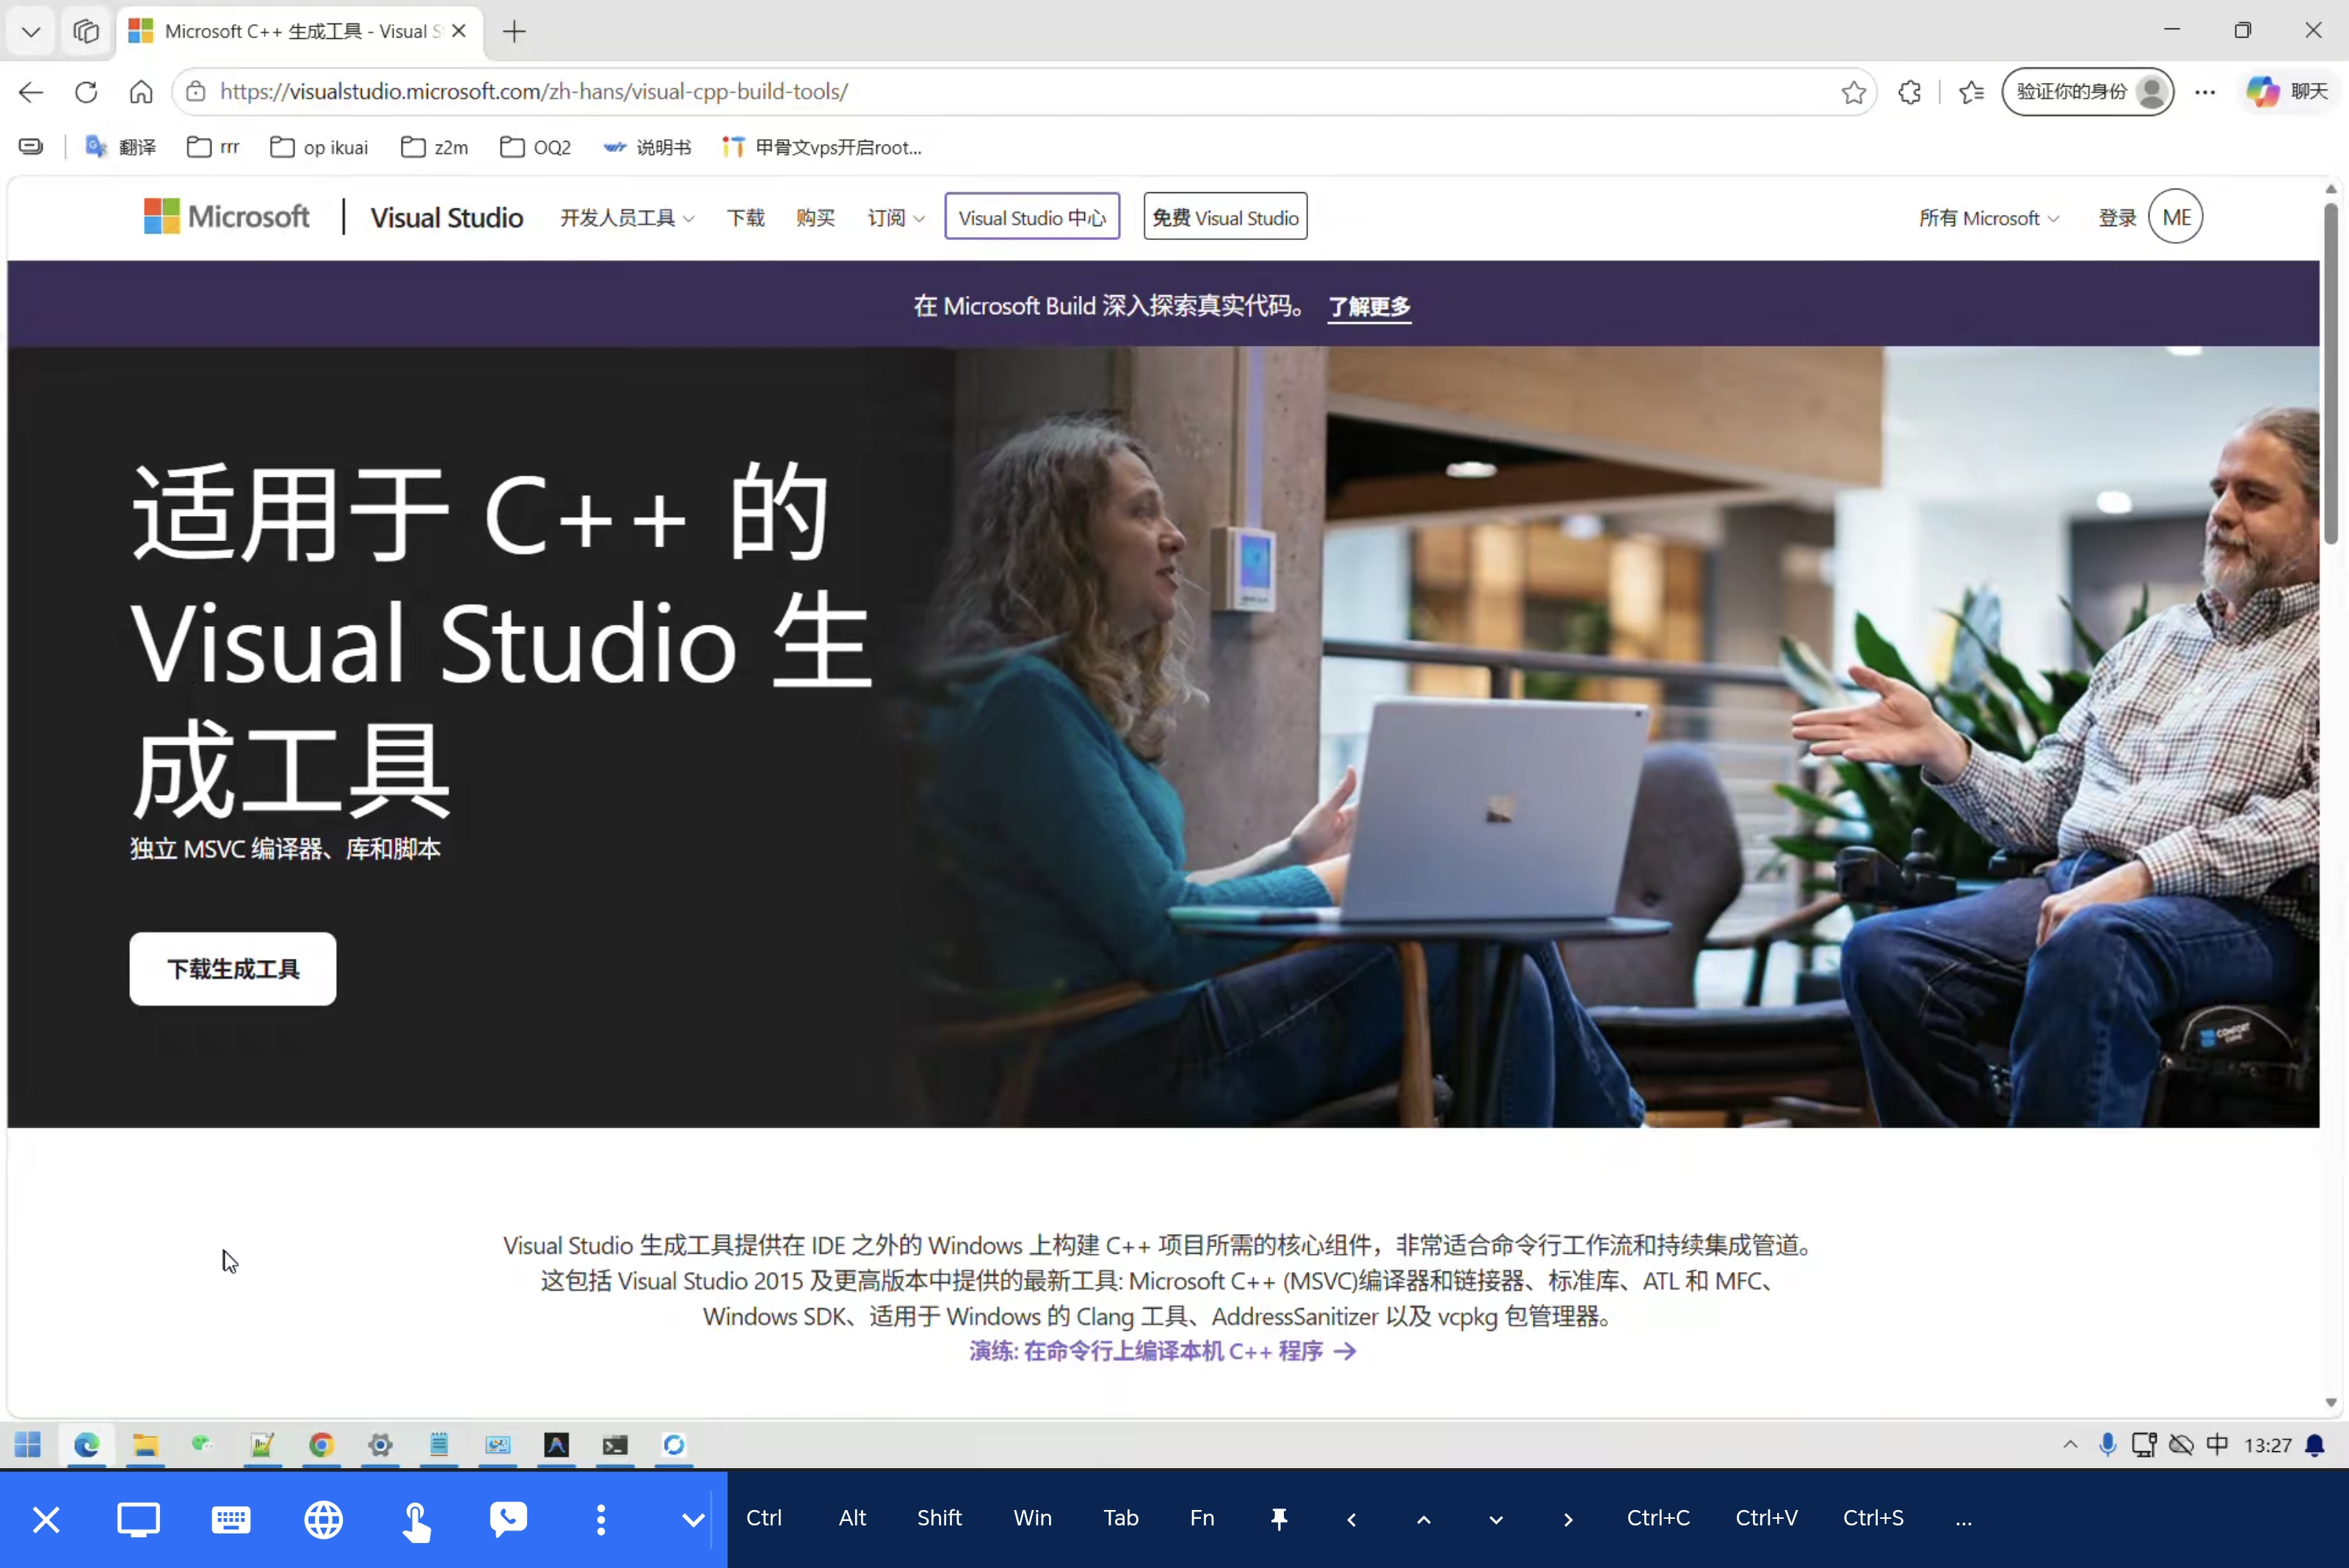Open notification bell in system tray
Image resolution: width=2349 pixels, height=1568 pixels.
point(2314,1445)
